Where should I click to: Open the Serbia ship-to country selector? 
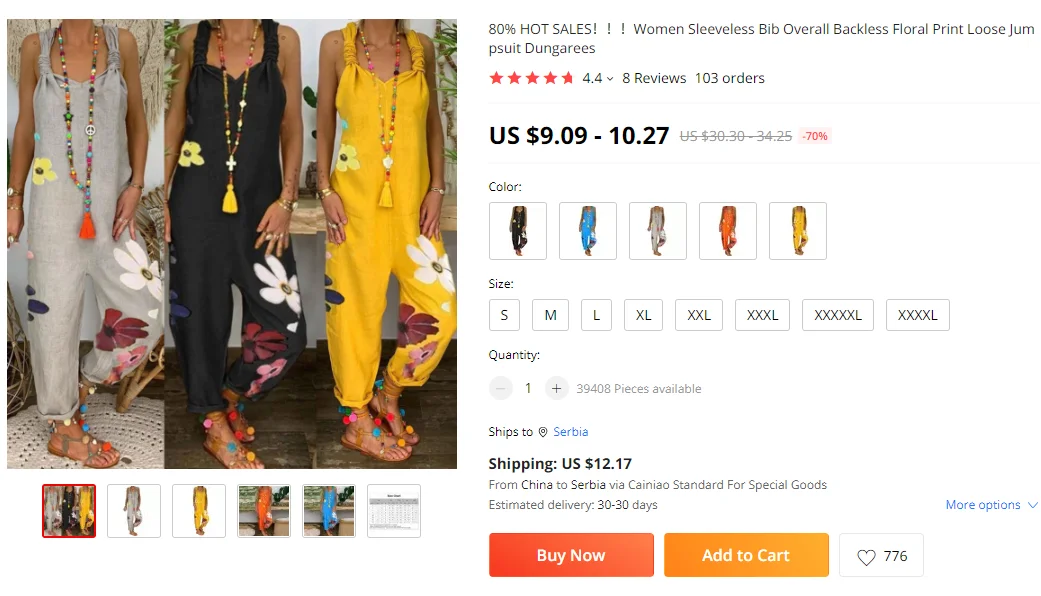click(x=570, y=432)
